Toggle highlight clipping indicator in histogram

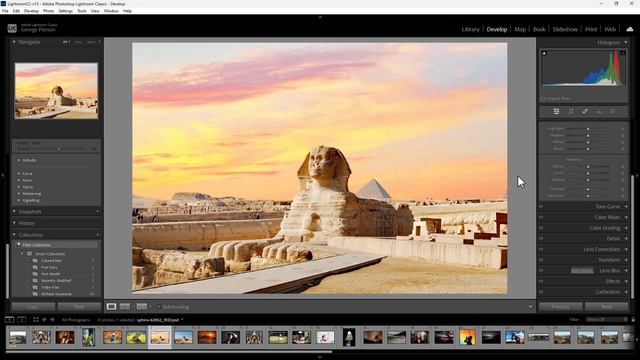622,53
